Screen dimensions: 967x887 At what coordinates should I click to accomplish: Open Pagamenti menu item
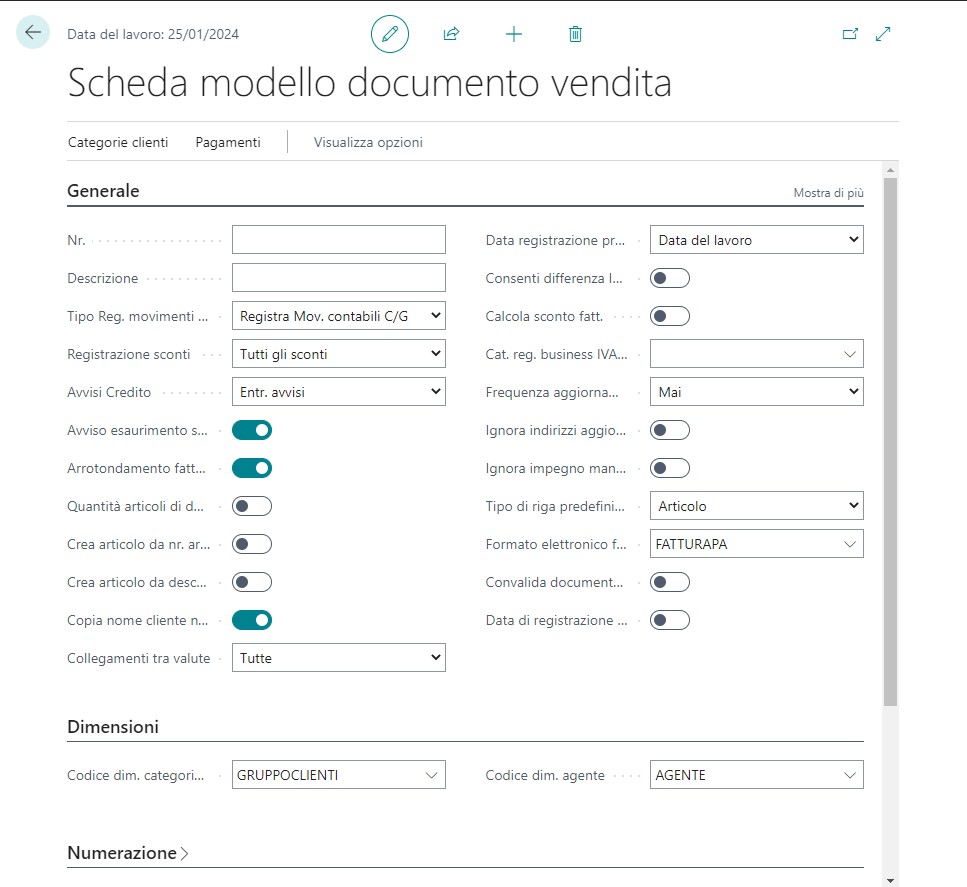pyautogui.click(x=228, y=142)
